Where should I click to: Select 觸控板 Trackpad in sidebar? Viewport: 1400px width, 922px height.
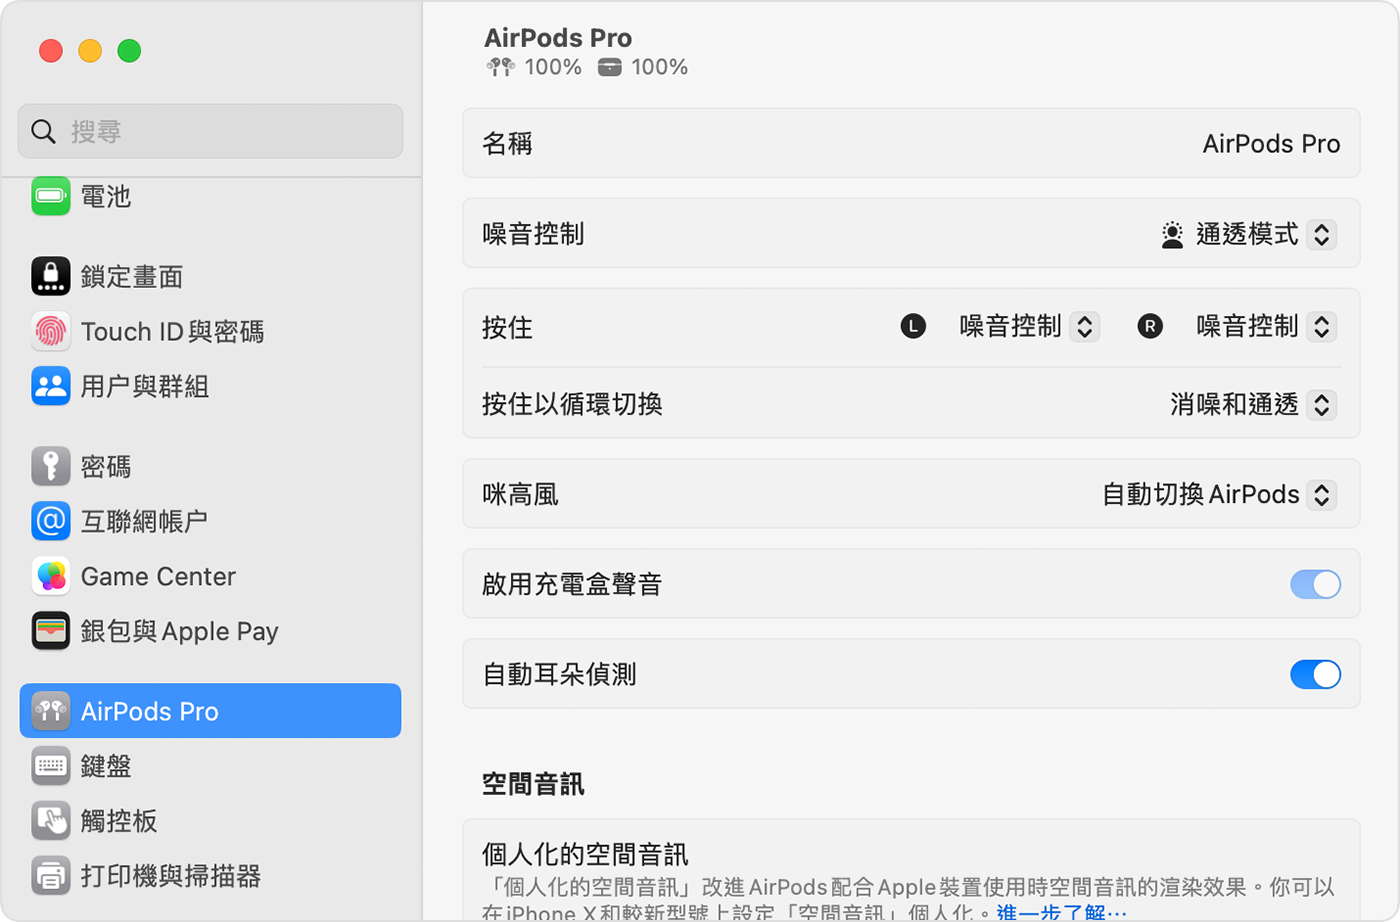point(118,821)
